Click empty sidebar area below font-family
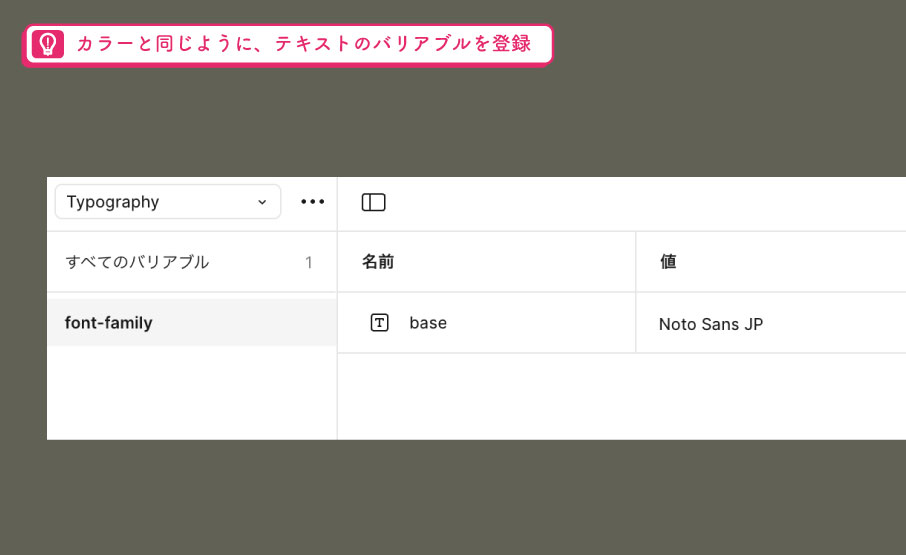The height and width of the screenshot is (555, 906). click(x=192, y=393)
